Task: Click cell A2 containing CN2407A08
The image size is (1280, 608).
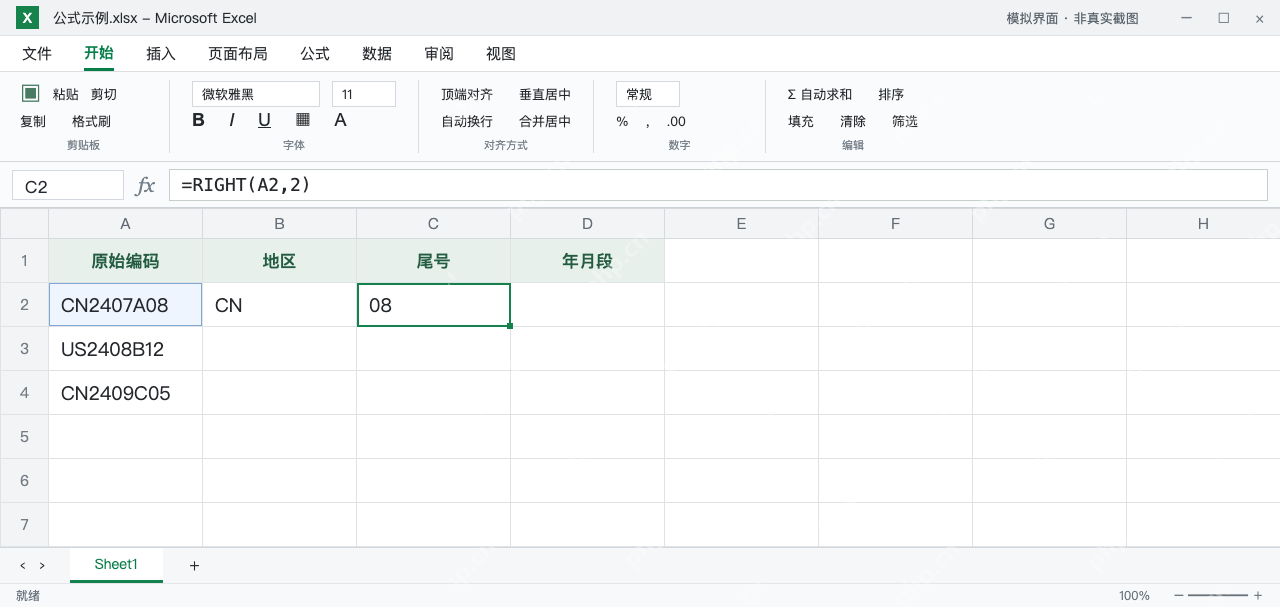Action: point(125,305)
